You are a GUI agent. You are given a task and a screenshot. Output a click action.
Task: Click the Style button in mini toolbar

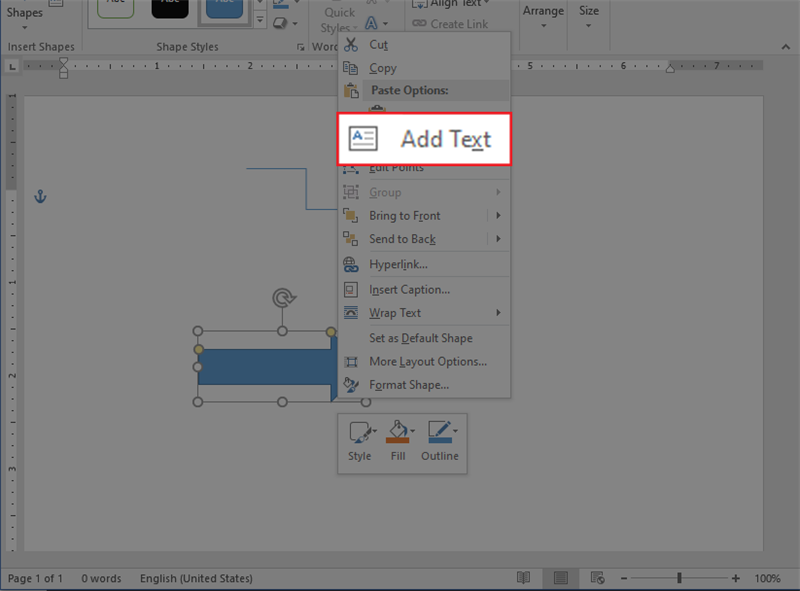coord(359,441)
